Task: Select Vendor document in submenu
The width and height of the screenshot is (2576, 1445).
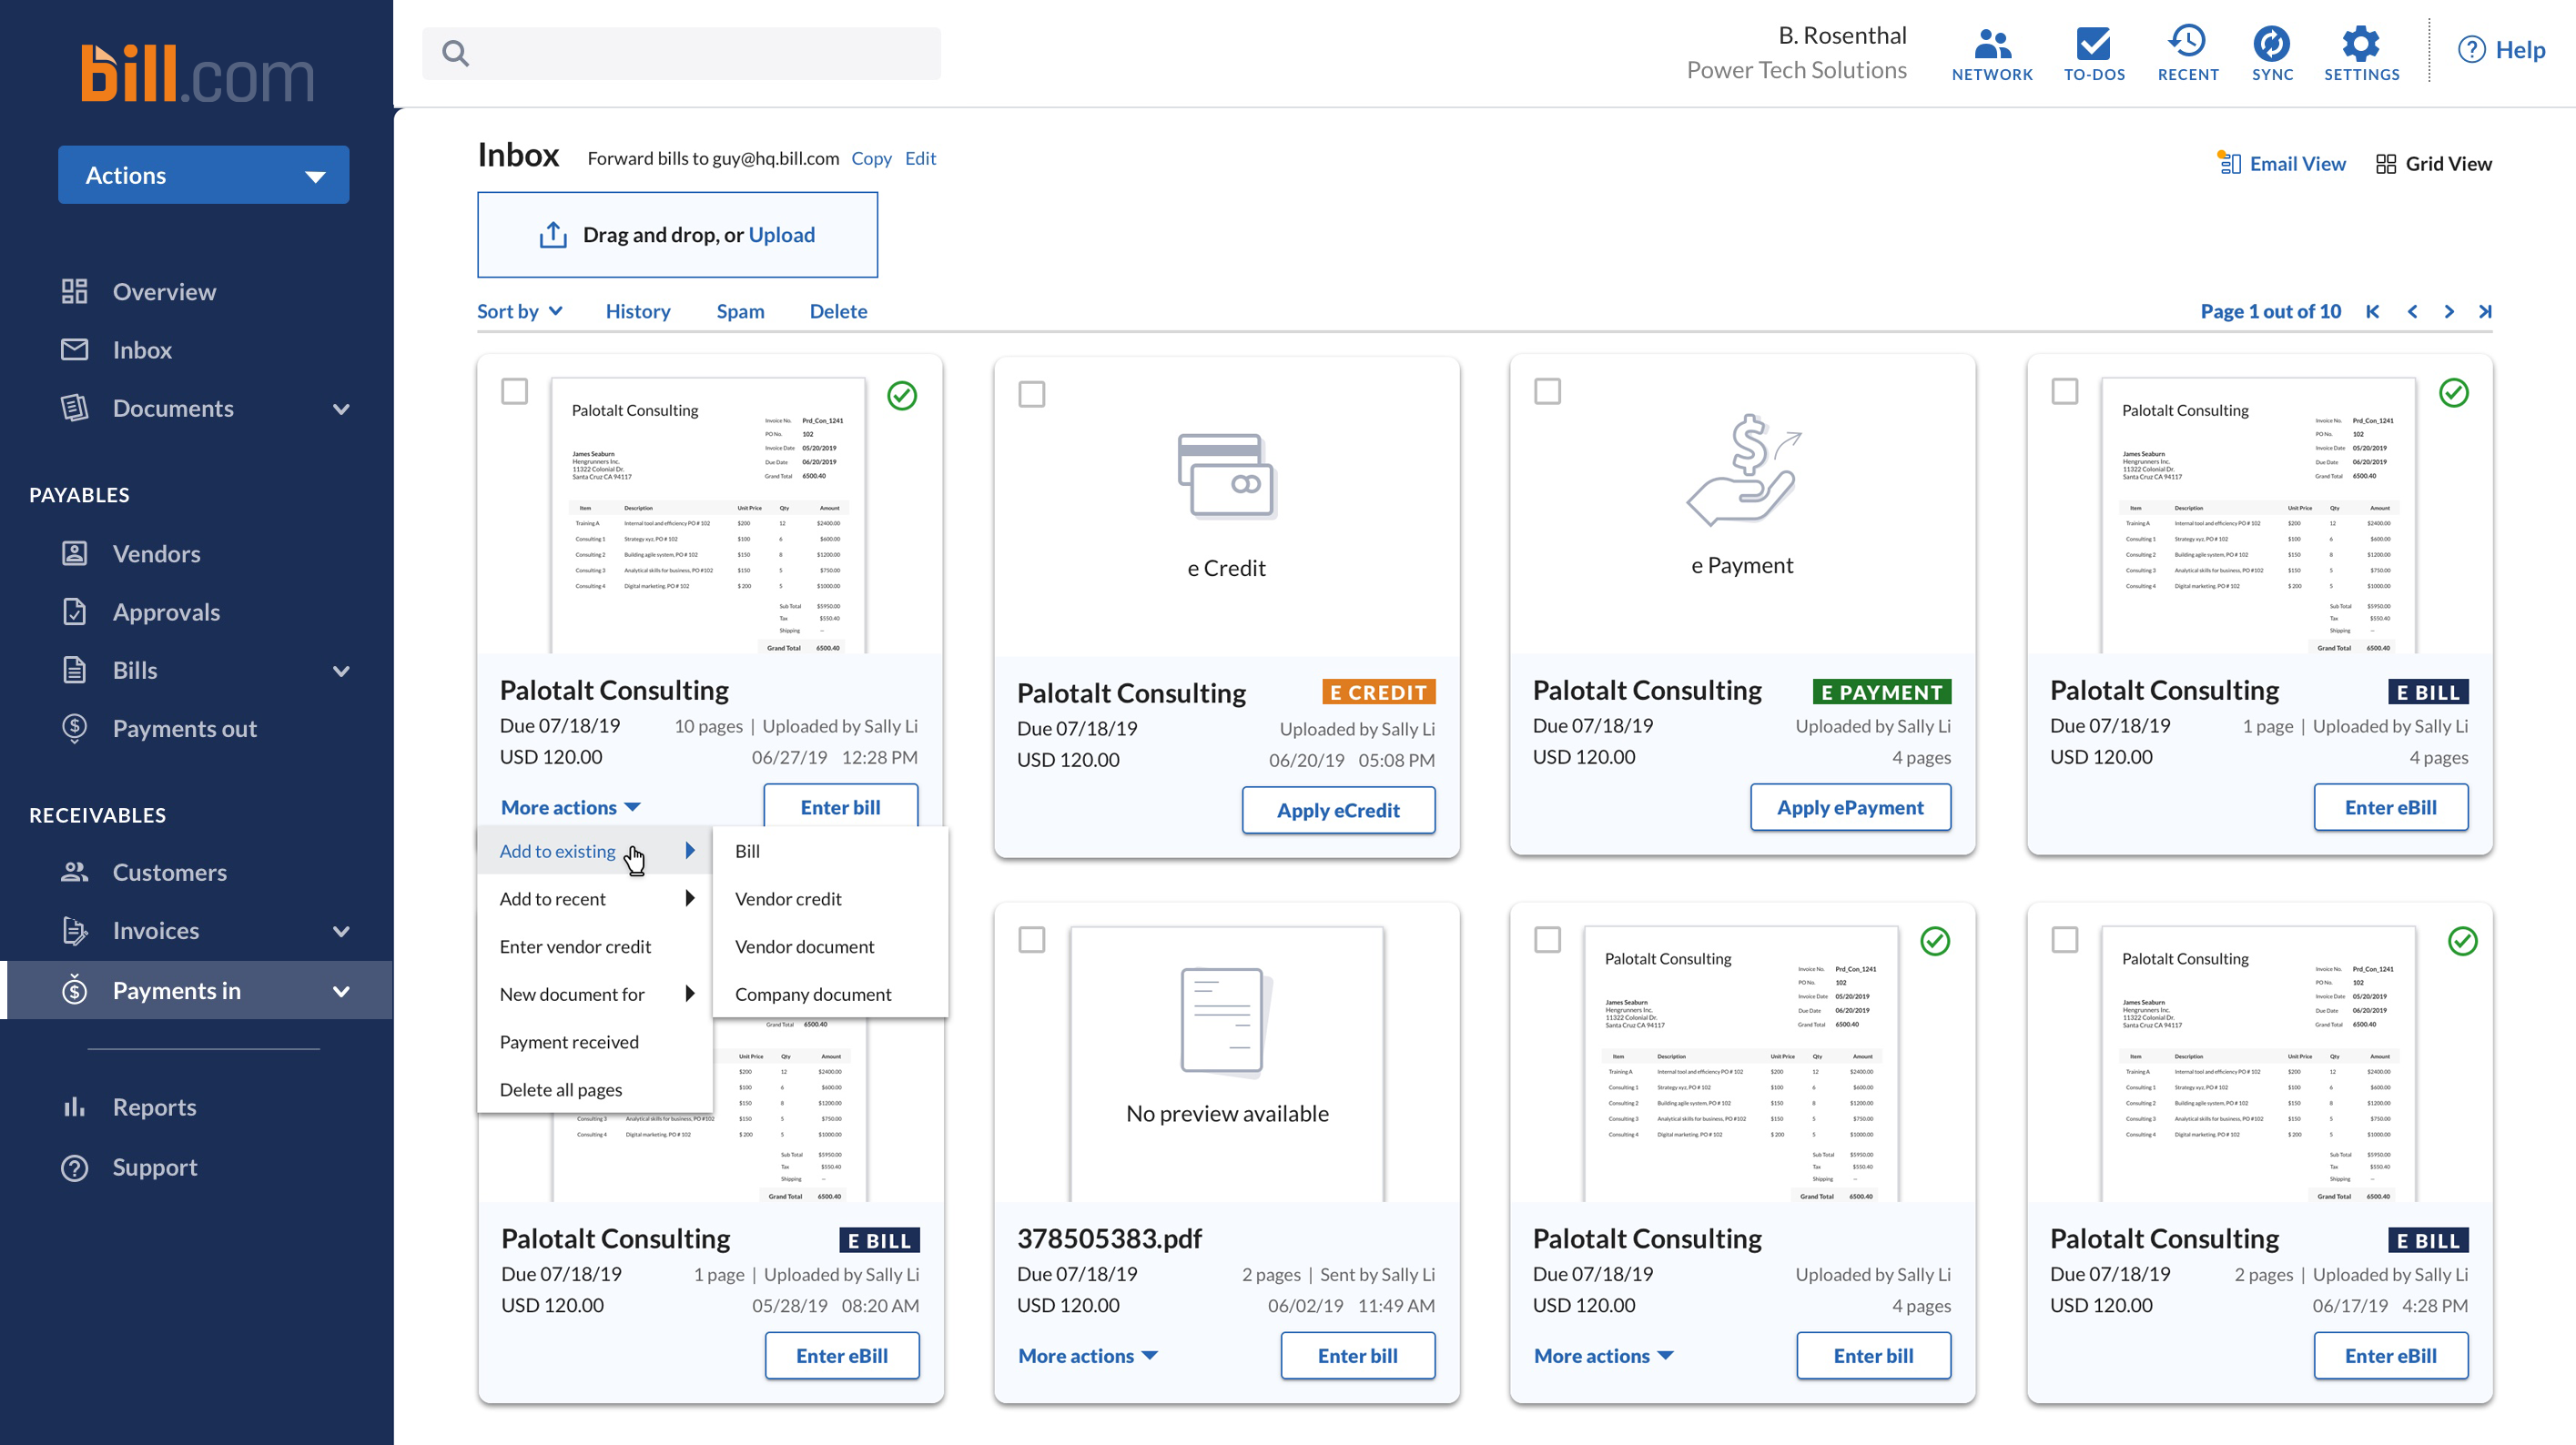Action: pyautogui.click(x=830, y=946)
